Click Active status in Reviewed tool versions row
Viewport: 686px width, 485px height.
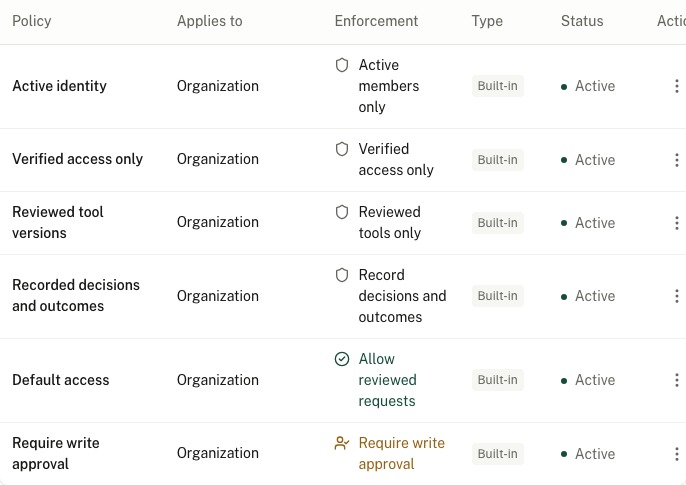click(x=588, y=223)
